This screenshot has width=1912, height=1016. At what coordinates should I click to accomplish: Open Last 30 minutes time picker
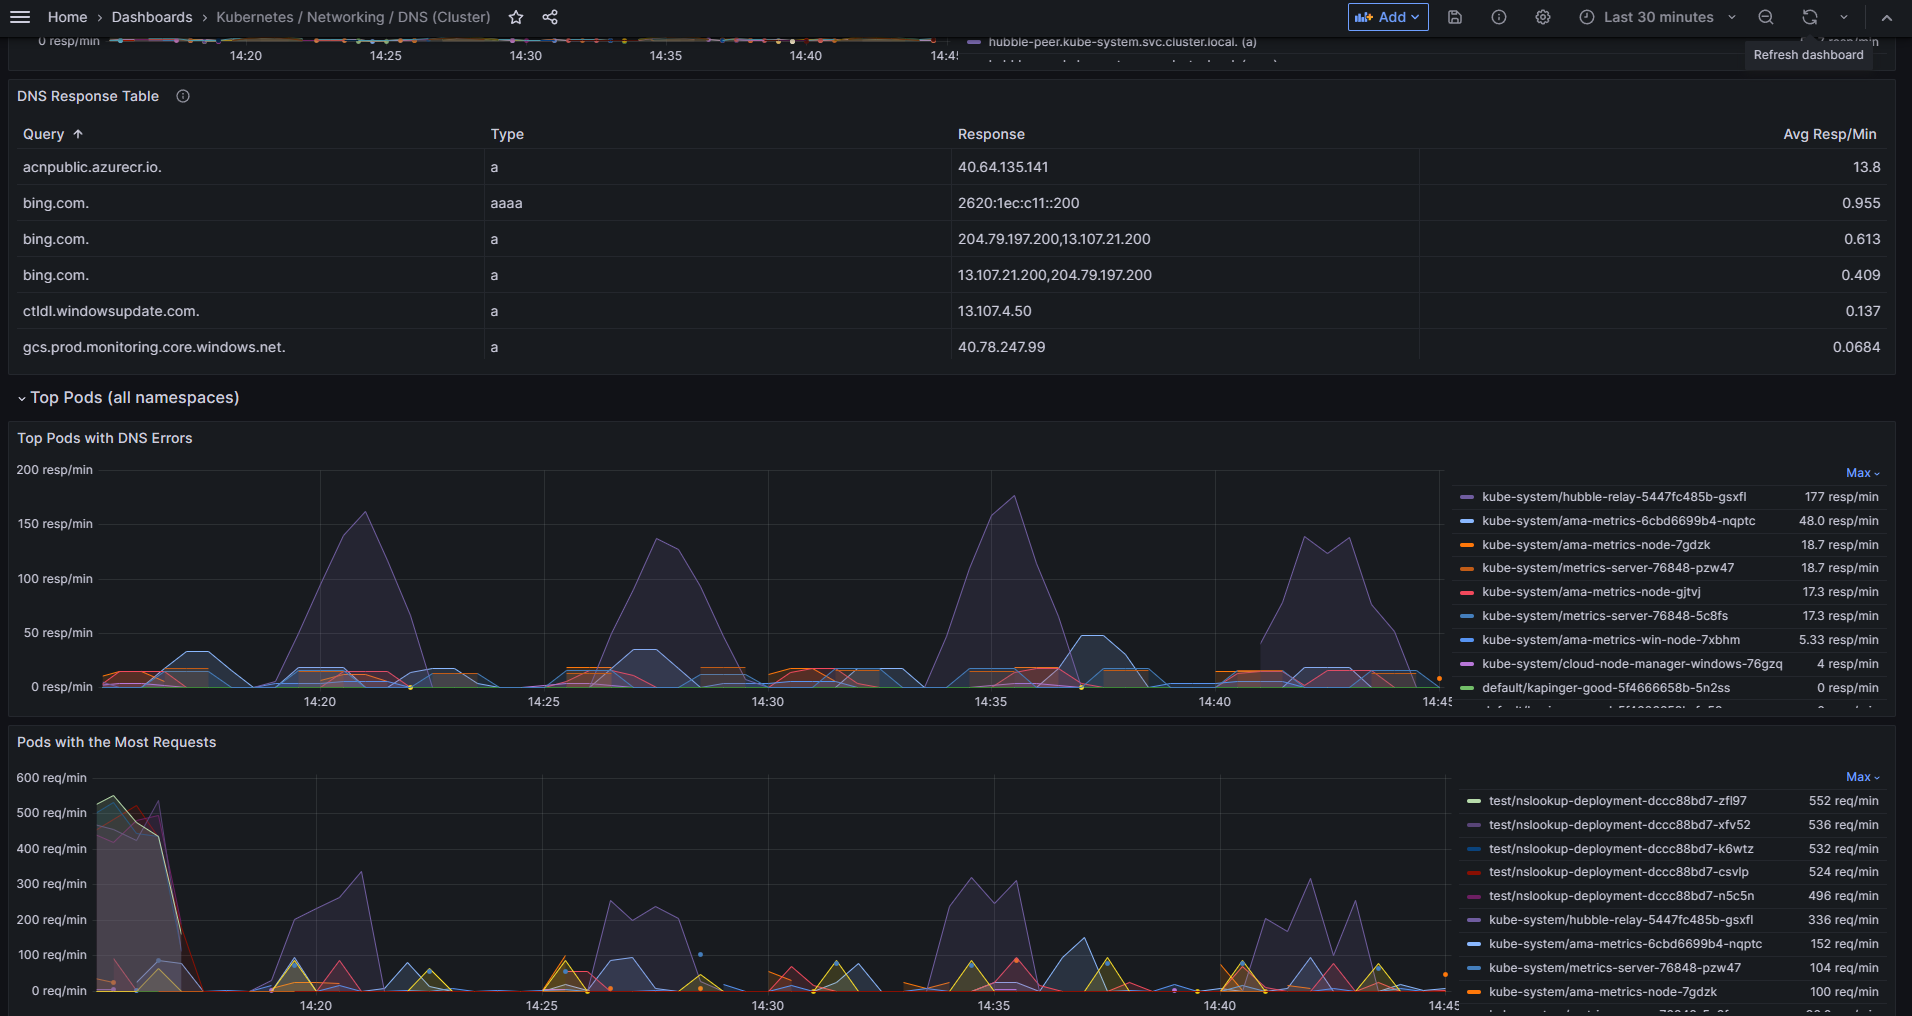click(x=1658, y=17)
